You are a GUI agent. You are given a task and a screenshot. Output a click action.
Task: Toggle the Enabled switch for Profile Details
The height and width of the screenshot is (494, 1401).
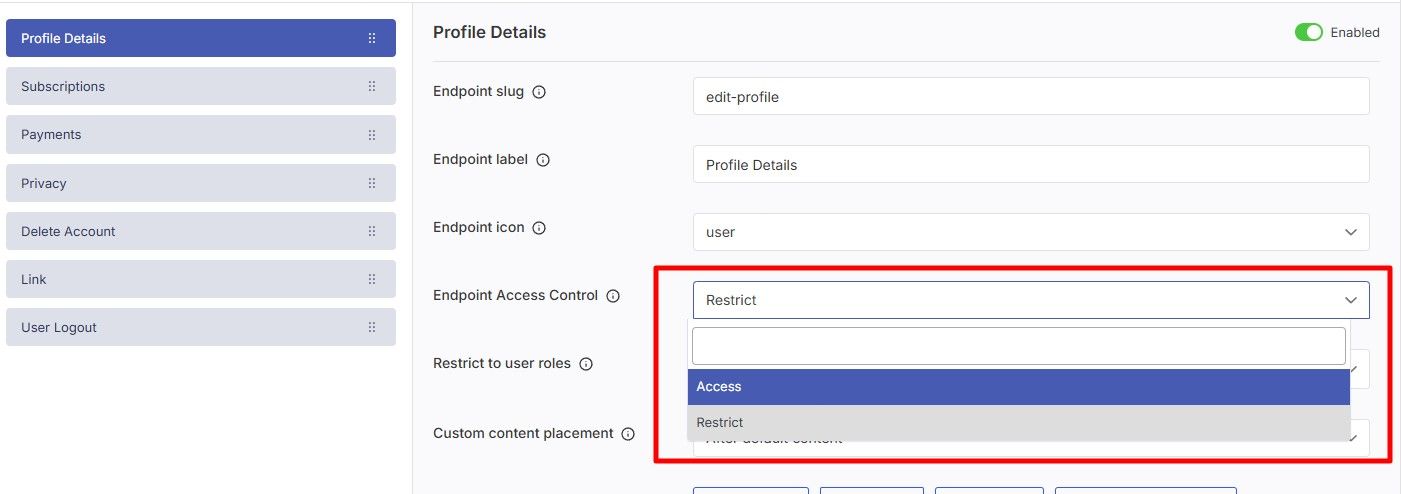tap(1309, 32)
